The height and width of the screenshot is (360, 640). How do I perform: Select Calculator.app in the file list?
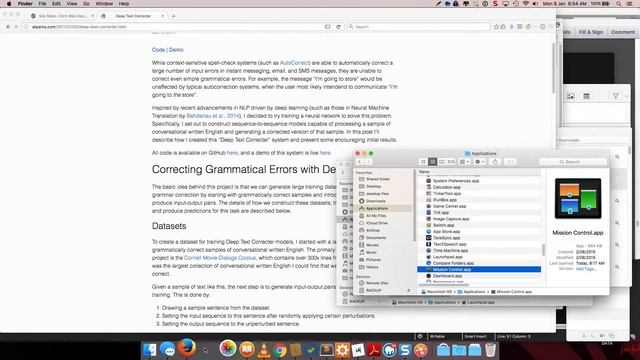447,187
